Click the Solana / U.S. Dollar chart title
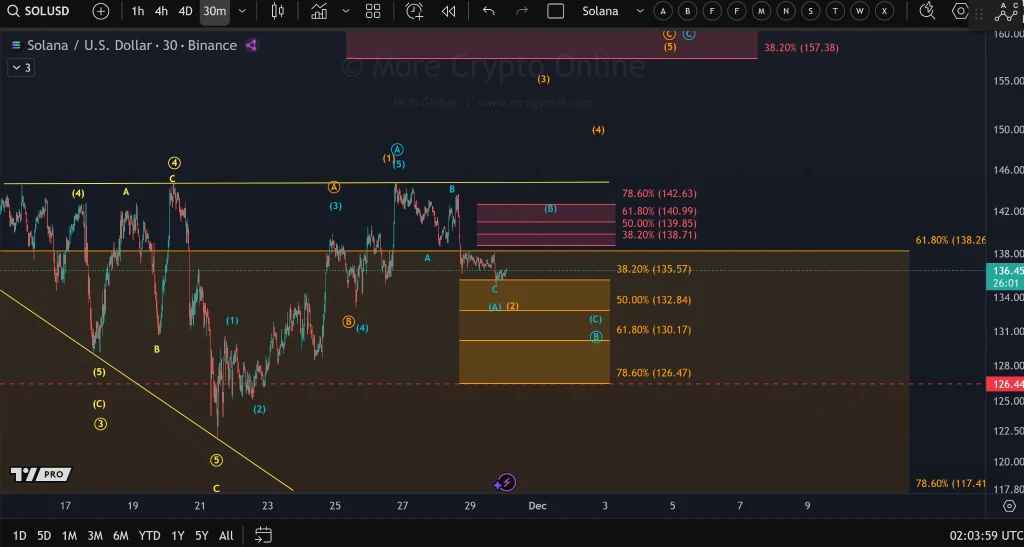 tap(132, 45)
